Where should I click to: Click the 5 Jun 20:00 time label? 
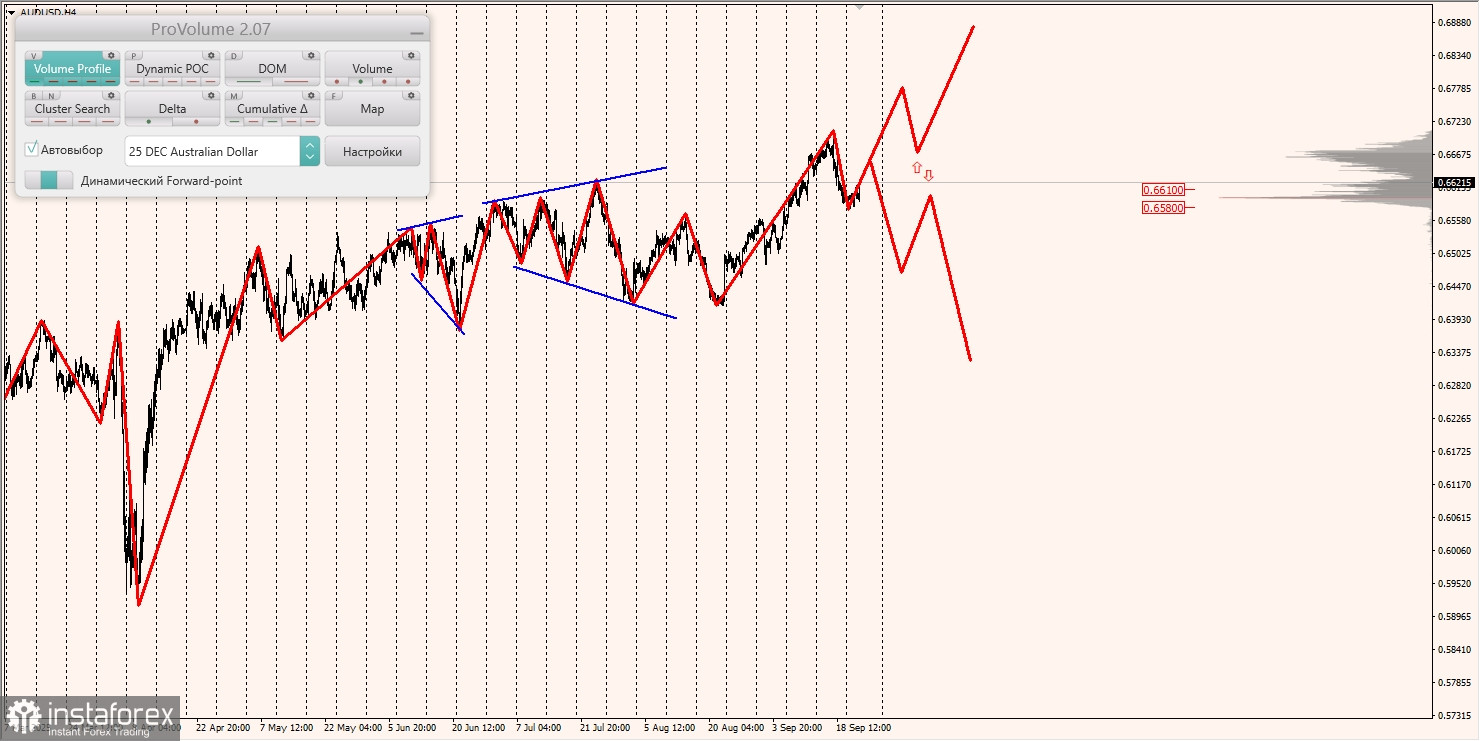click(411, 728)
